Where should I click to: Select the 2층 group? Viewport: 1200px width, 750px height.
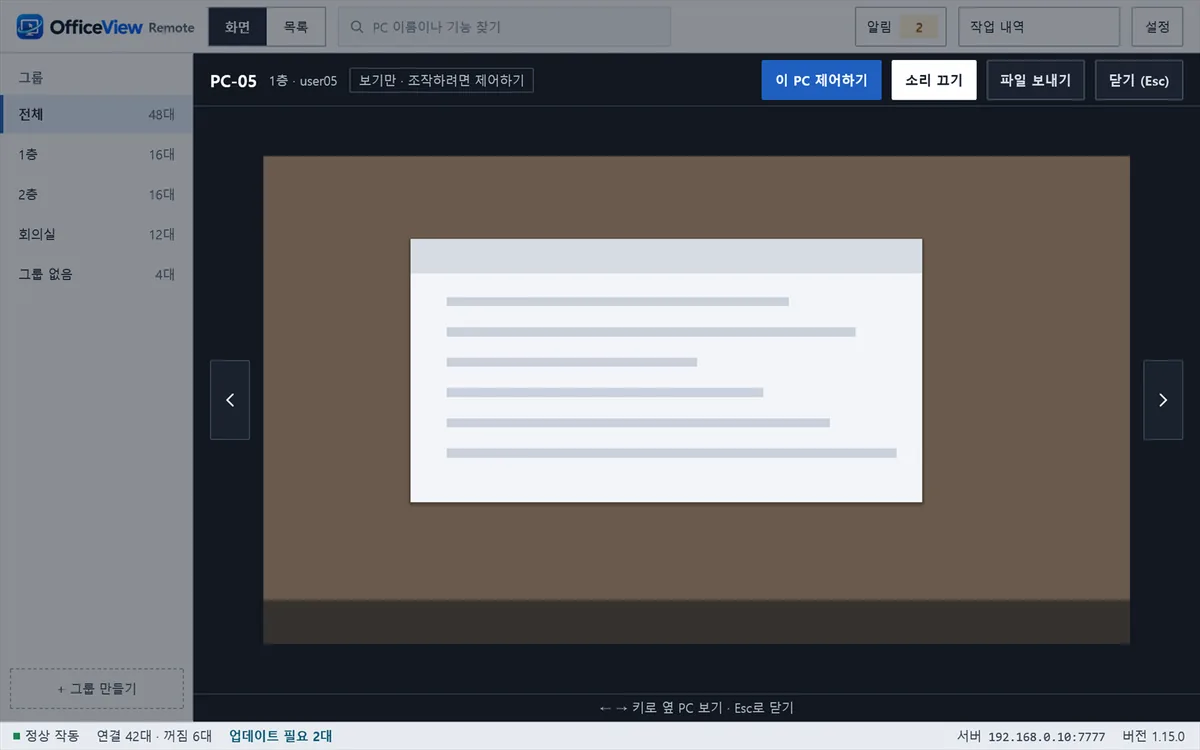point(96,194)
